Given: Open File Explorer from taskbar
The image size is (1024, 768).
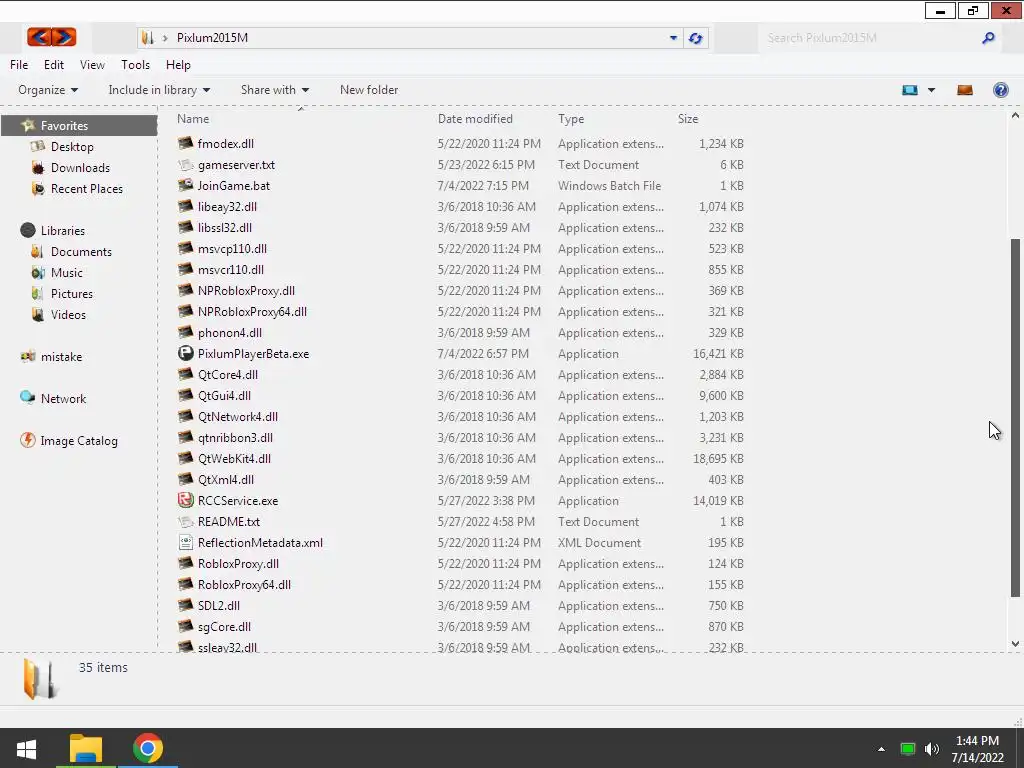Looking at the screenshot, I should [x=86, y=748].
